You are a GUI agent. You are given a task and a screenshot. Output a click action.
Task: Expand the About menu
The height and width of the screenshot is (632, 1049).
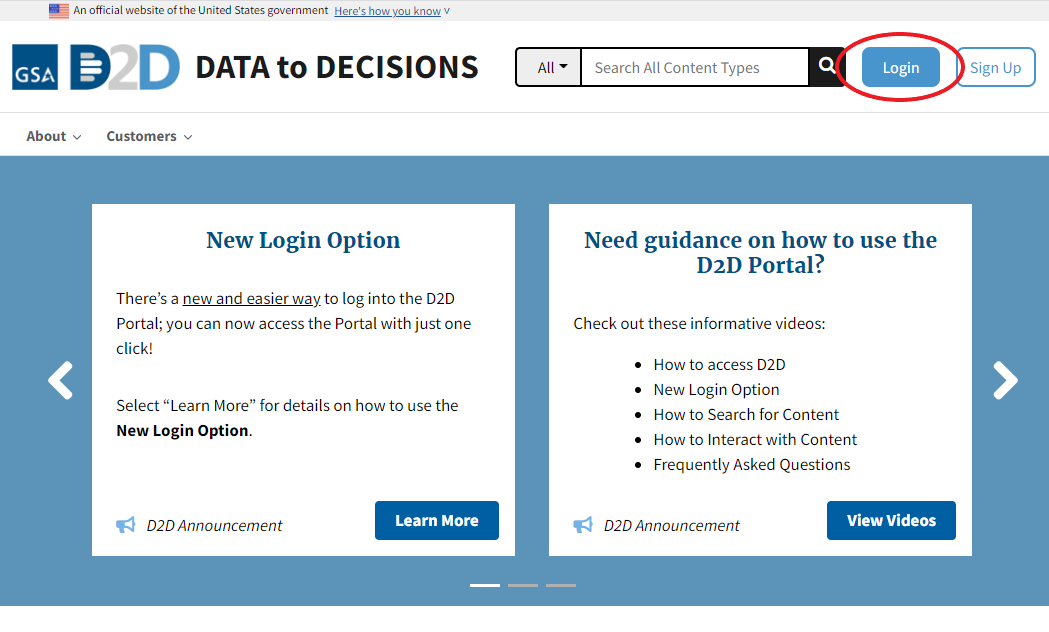point(54,136)
